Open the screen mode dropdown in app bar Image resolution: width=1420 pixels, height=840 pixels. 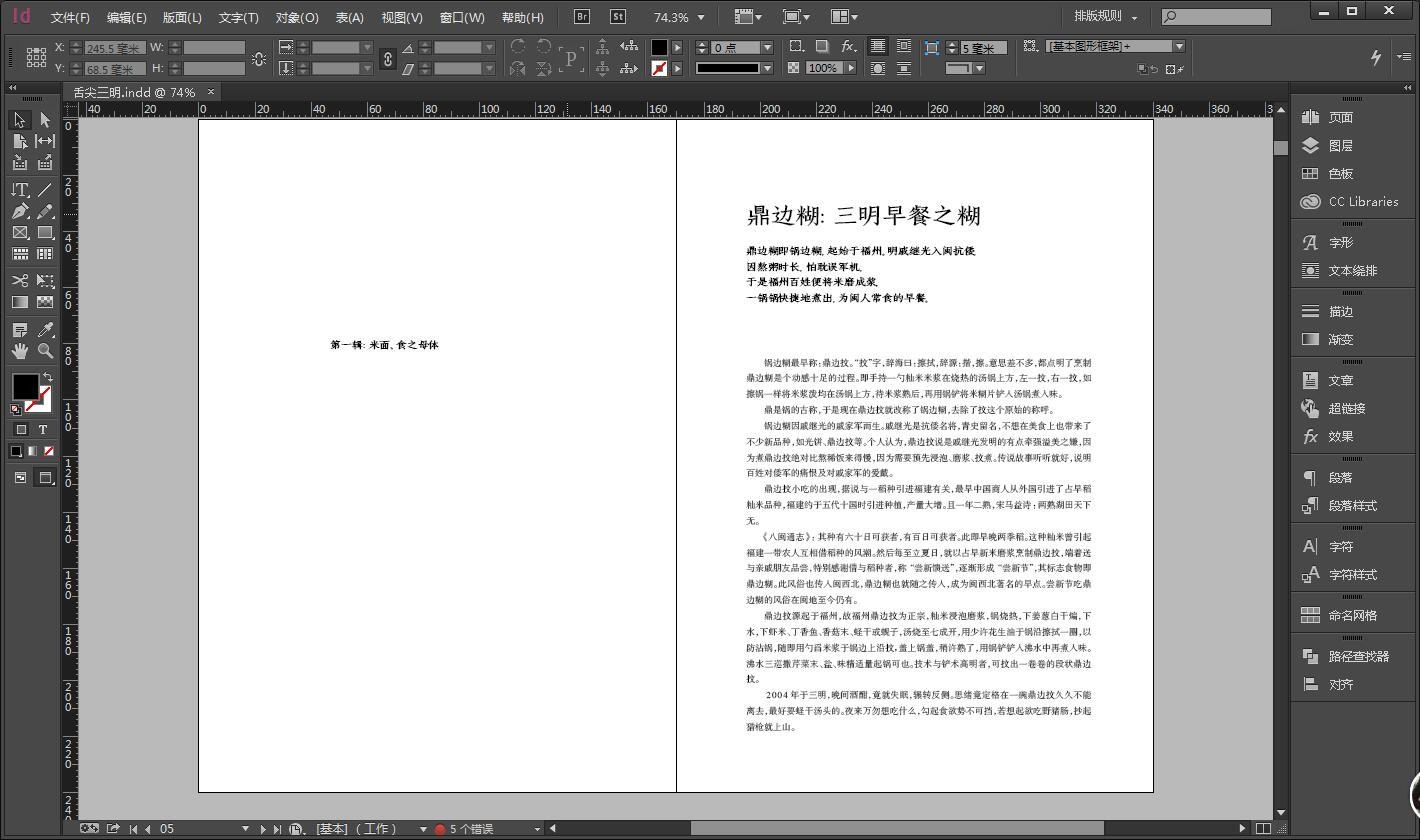click(x=796, y=17)
